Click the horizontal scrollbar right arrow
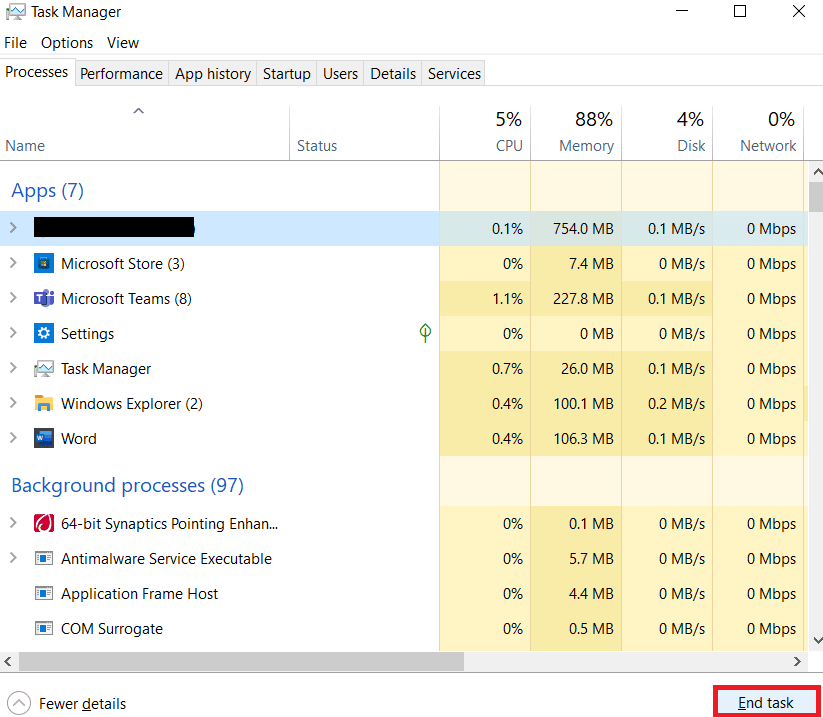The height and width of the screenshot is (717, 823). [x=797, y=661]
